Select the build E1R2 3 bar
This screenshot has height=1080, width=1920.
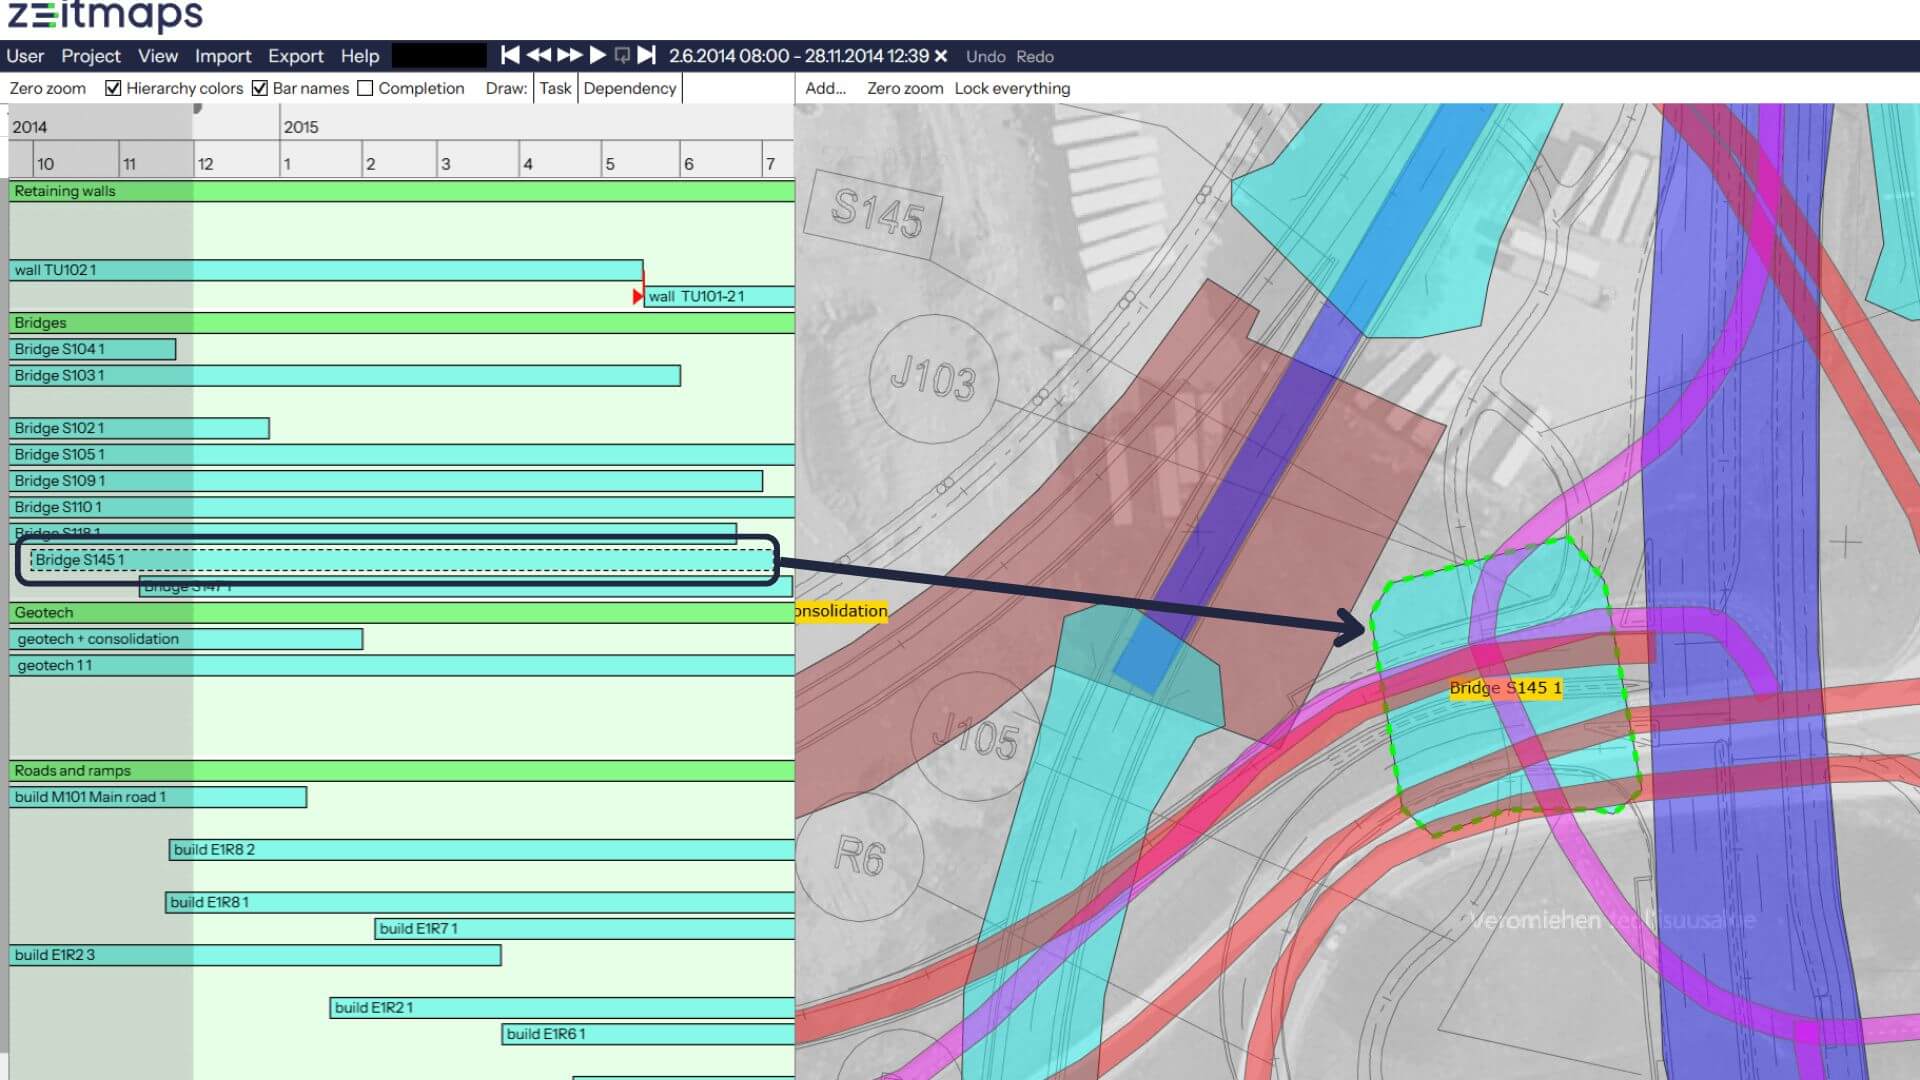[x=255, y=955]
